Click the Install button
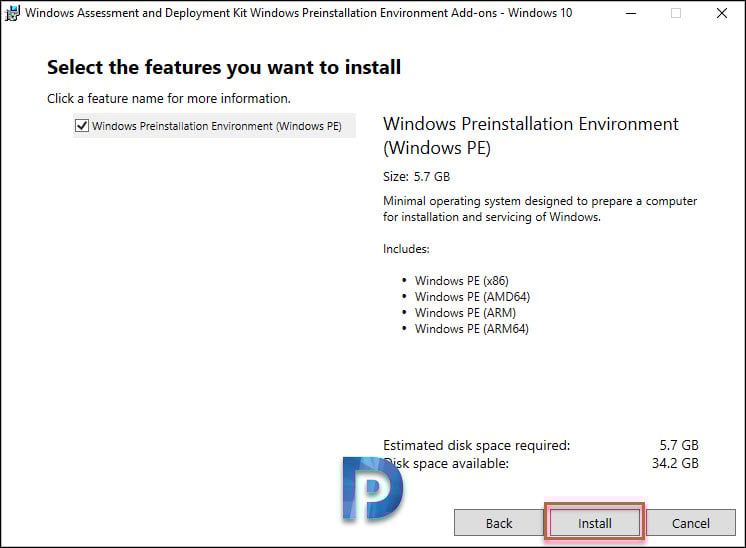The width and height of the screenshot is (746, 548). (595, 523)
